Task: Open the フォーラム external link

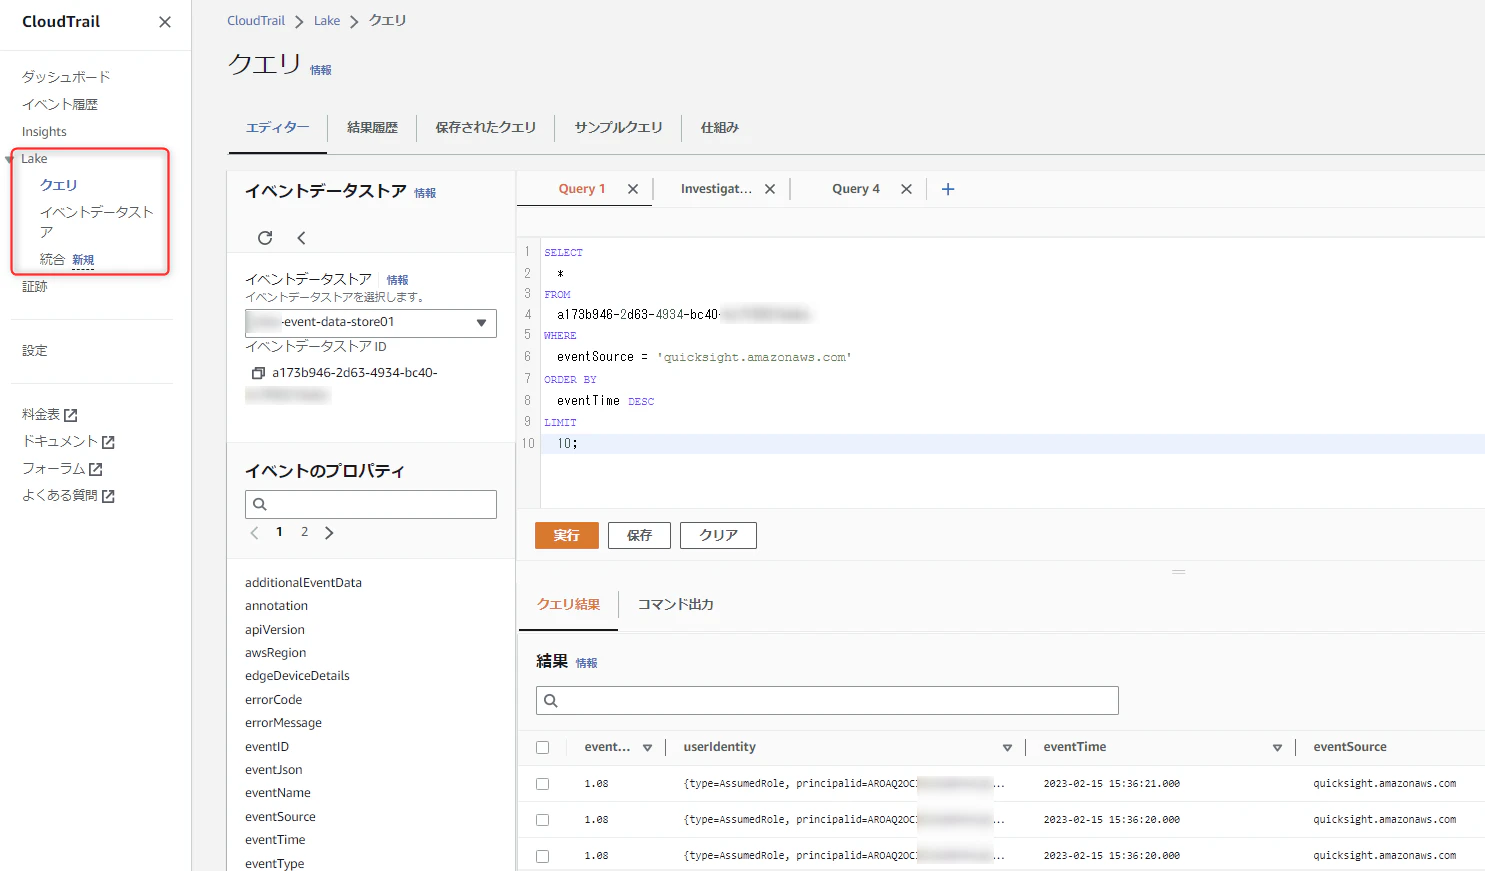Action: (x=62, y=468)
